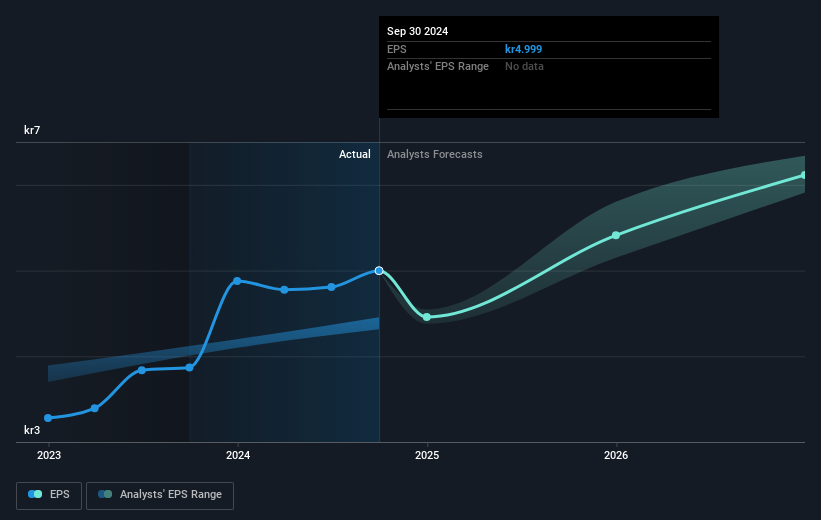Click the Analysts' EPS Range legend swatch icon
This screenshot has width=821, height=520.
(105, 494)
